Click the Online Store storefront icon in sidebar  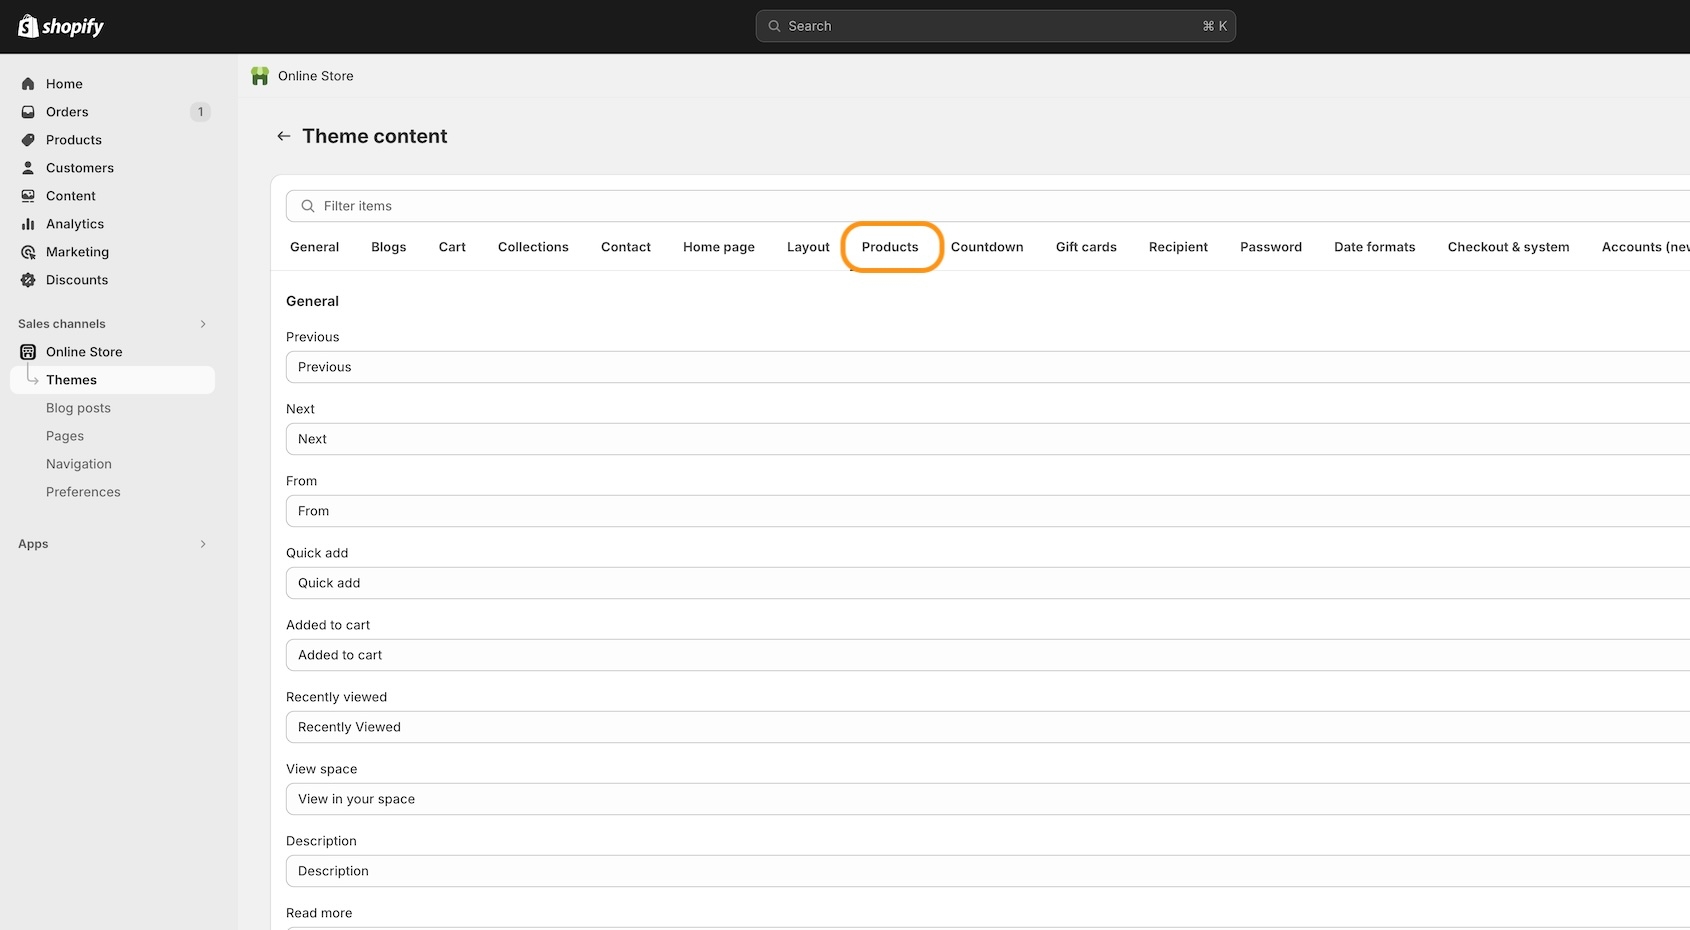[x=28, y=352]
